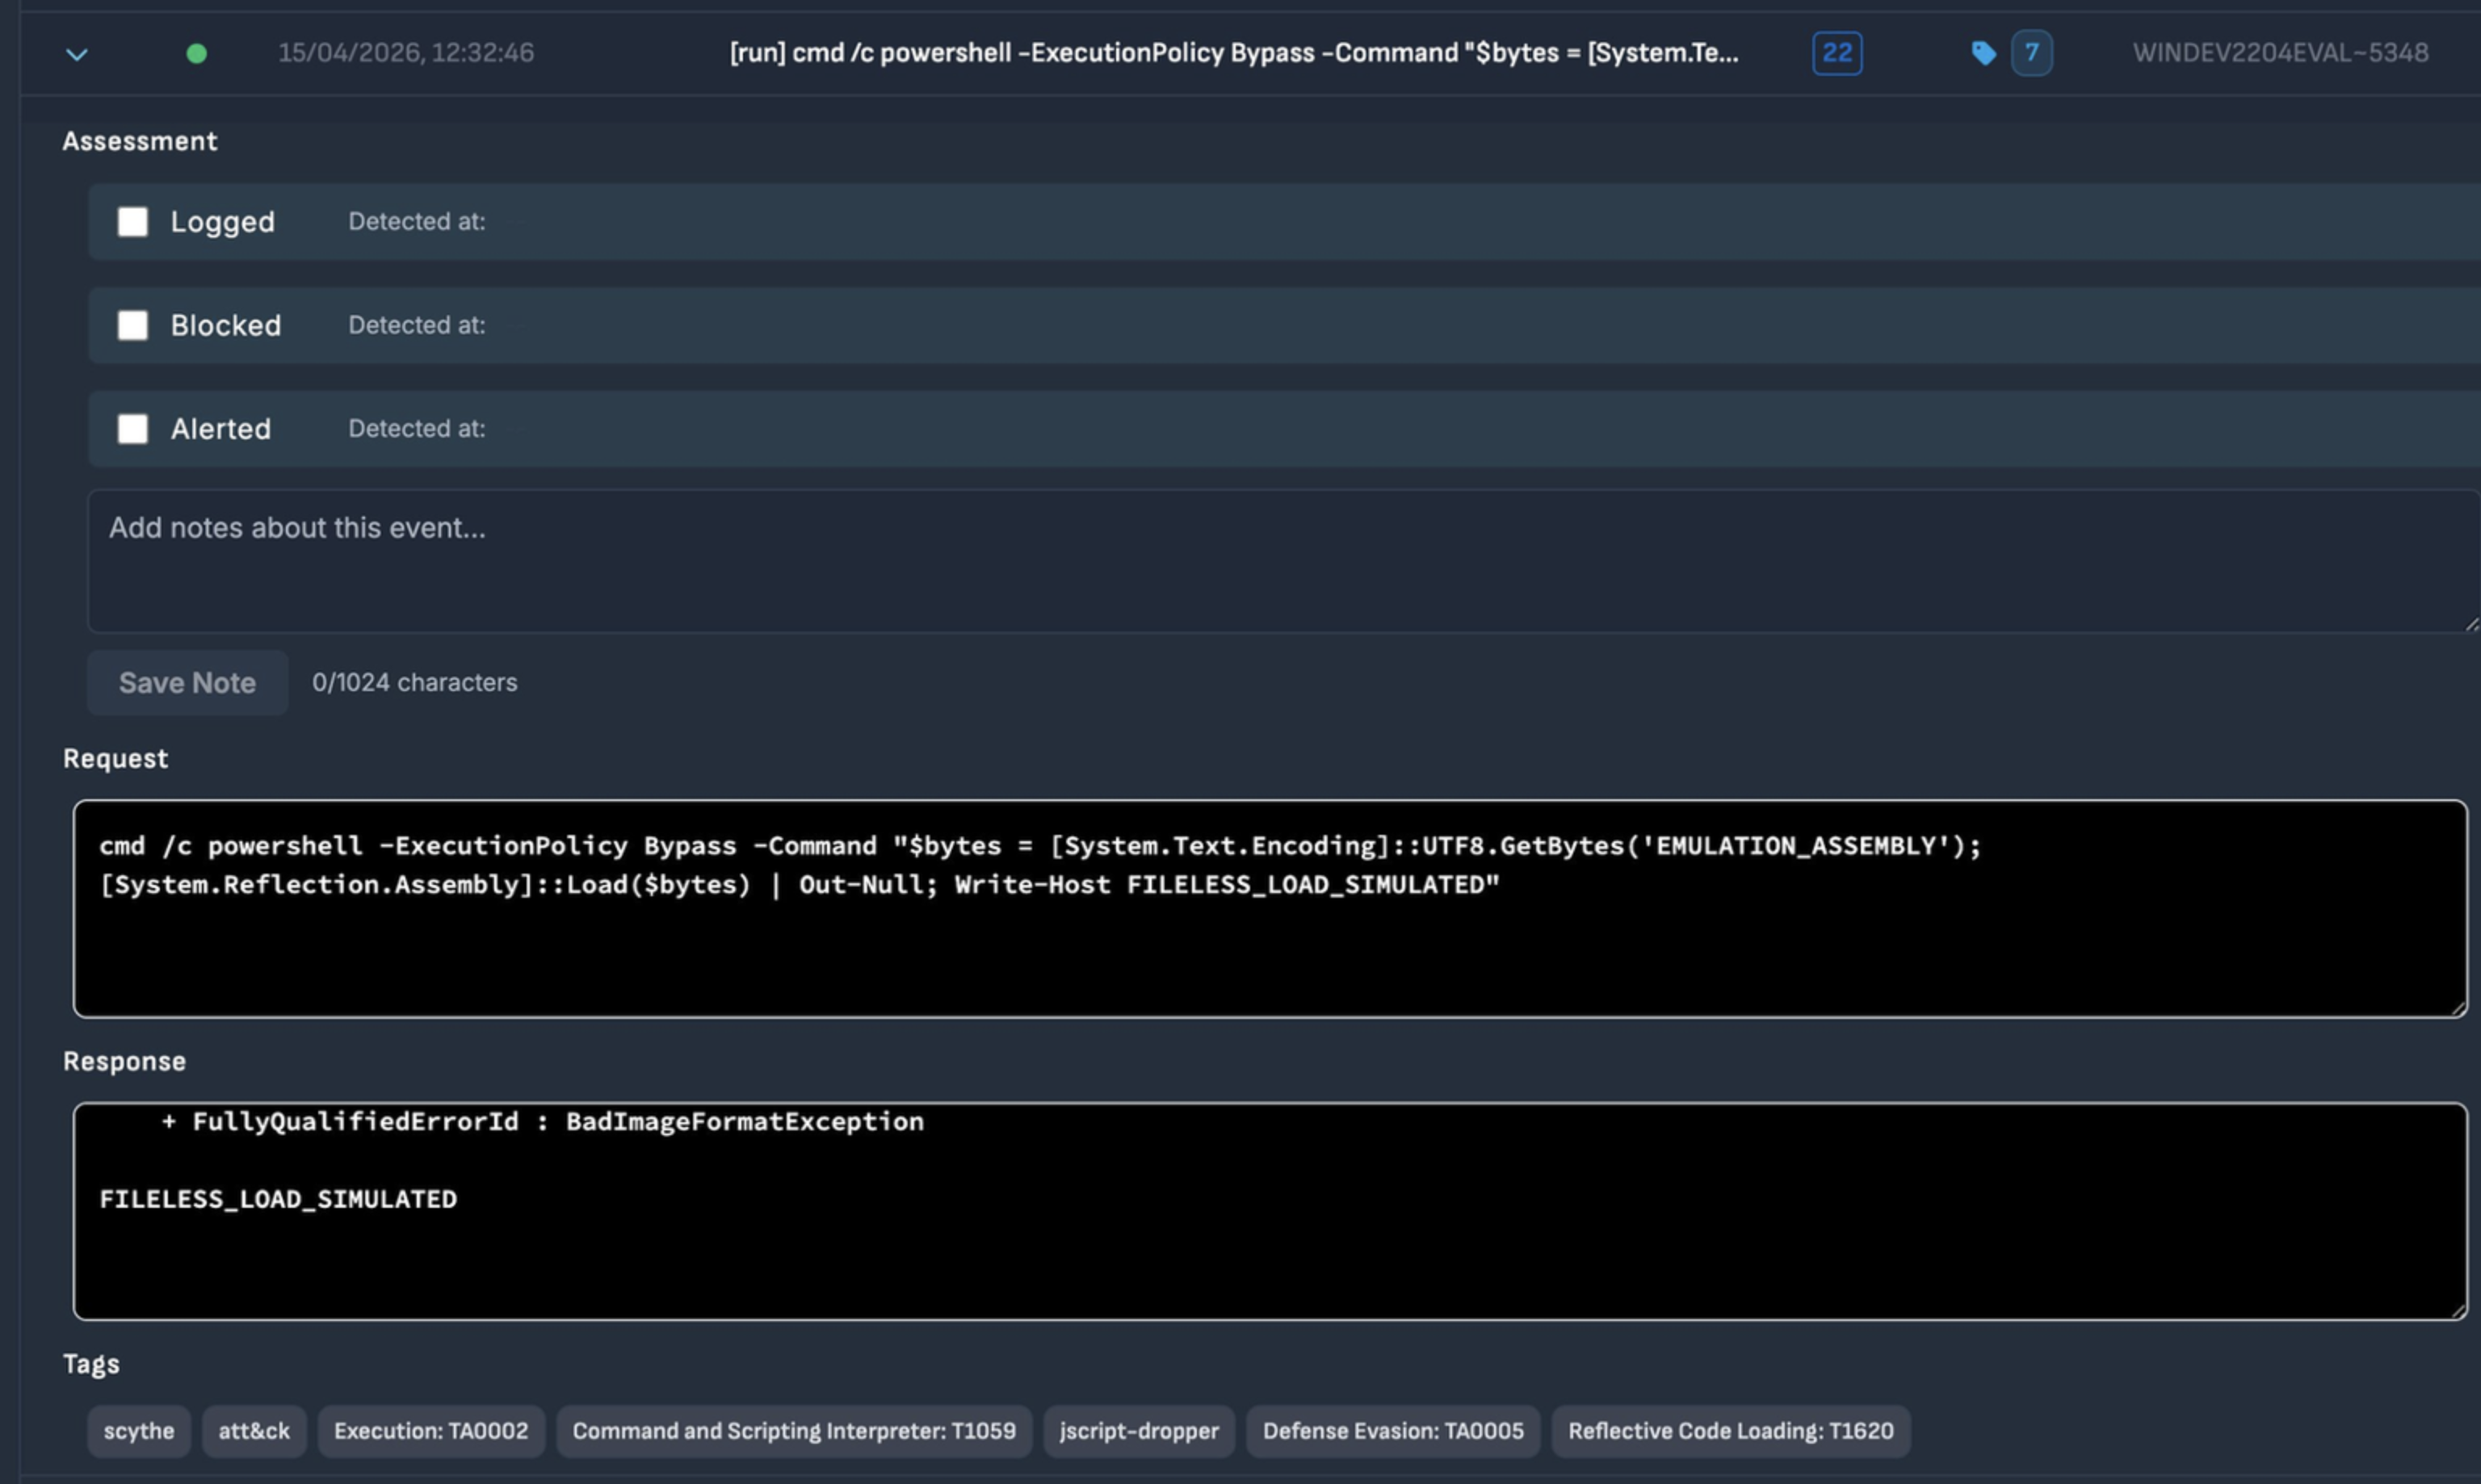The height and width of the screenshot is (1484, 2481).
Task: Select the Command and Scripting Interpreter T1059 tag
Action: tap(794, 1431)
